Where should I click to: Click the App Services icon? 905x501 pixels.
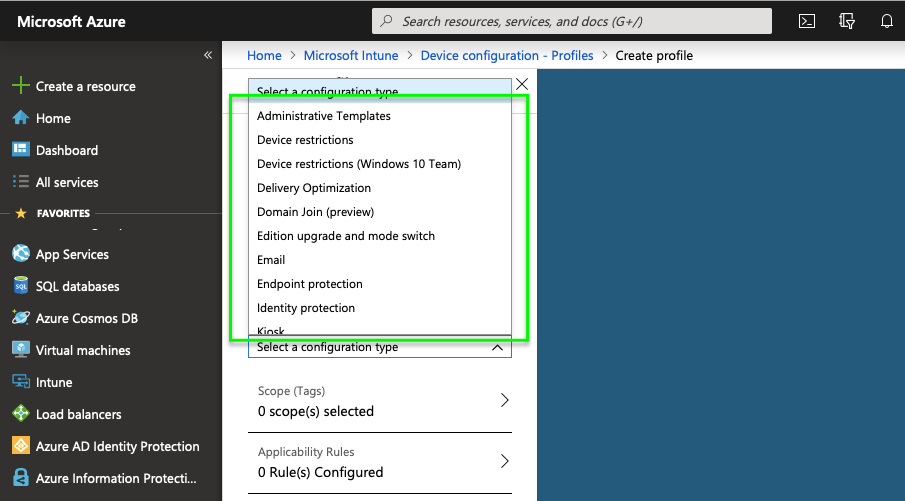click(21, 253)
